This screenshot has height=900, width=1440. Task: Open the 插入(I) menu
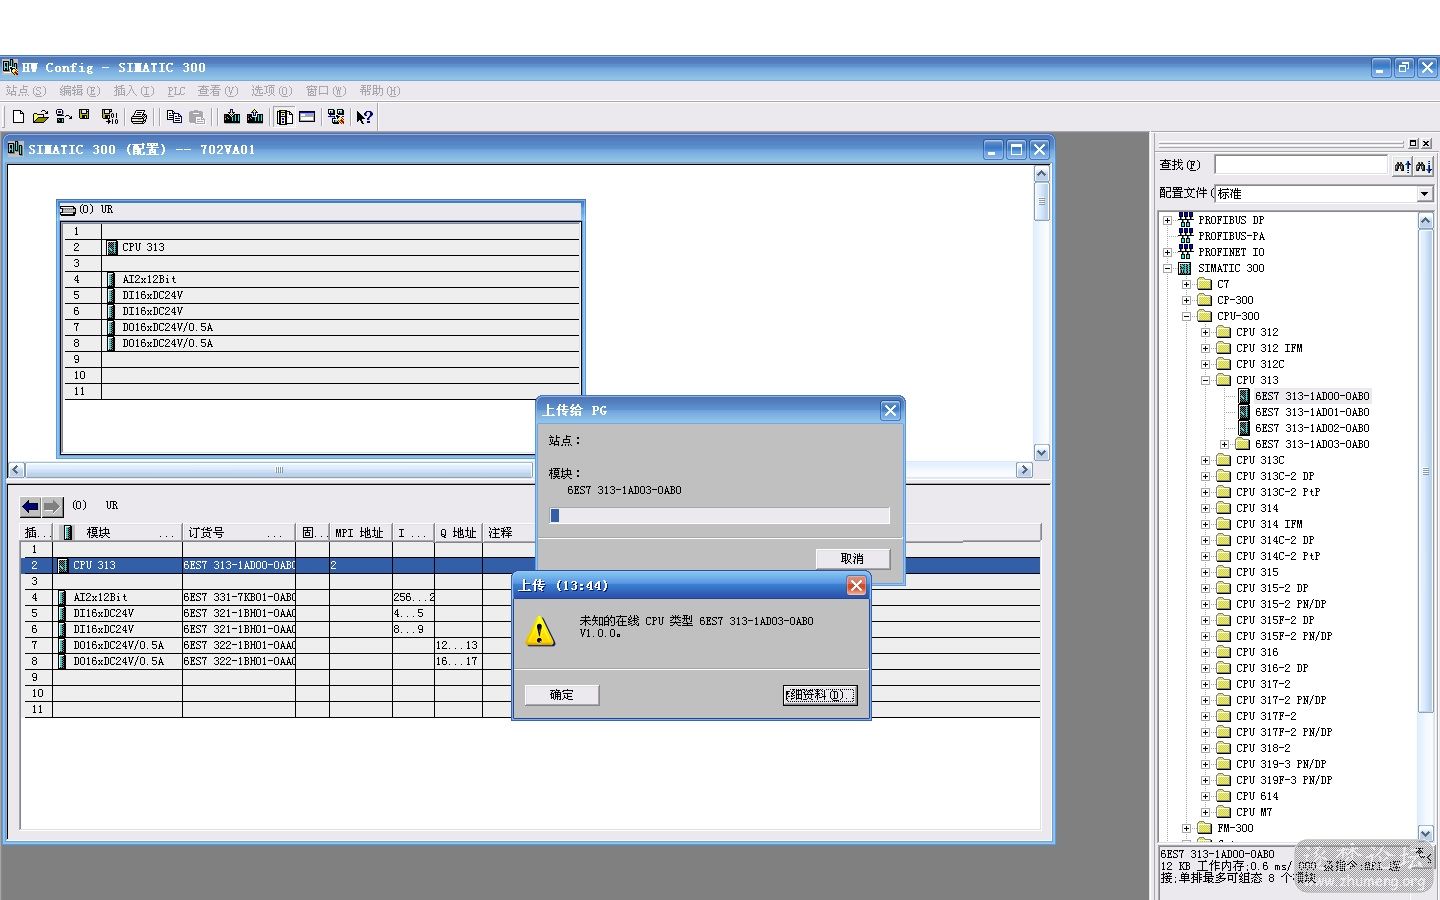point(133,91)
